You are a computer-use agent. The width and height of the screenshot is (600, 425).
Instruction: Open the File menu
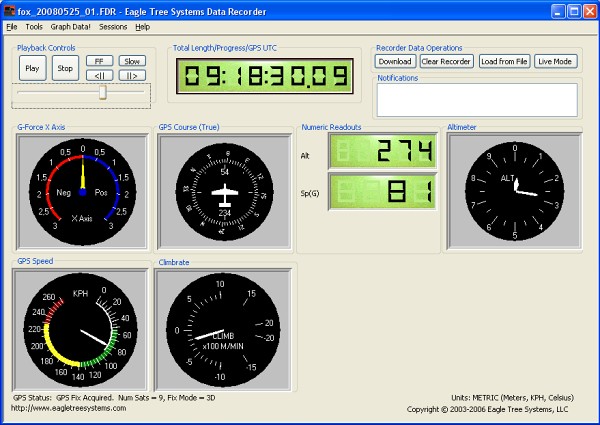pos(12,26)
